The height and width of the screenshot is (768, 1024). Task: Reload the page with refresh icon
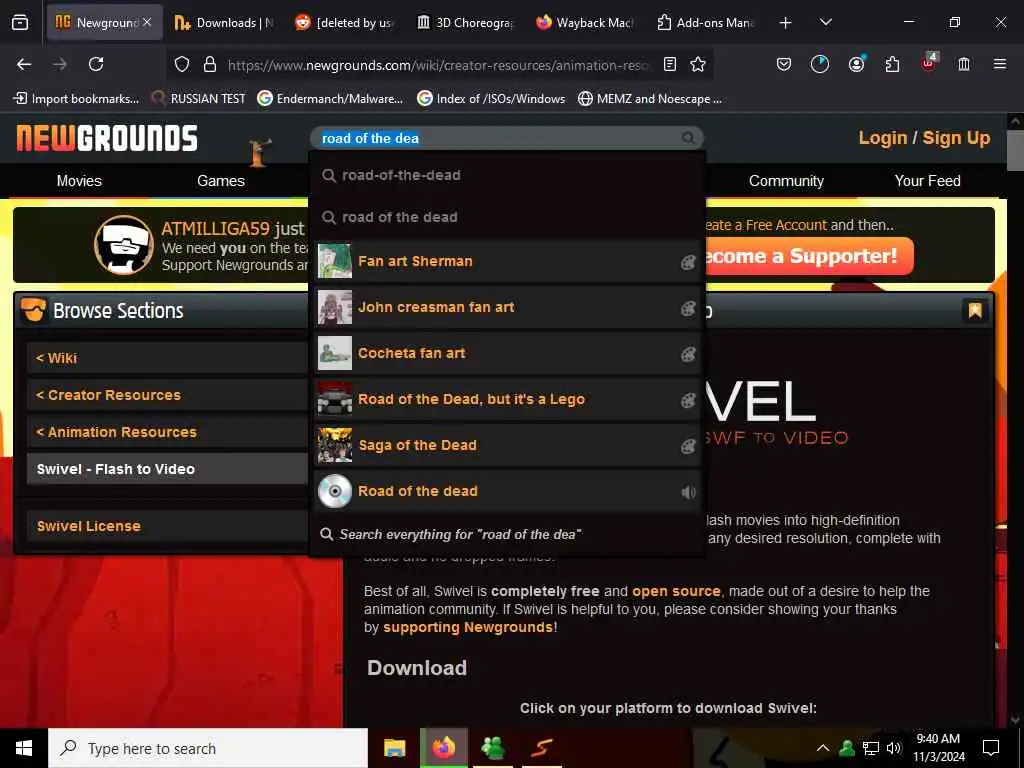click(x=96, y=64)
